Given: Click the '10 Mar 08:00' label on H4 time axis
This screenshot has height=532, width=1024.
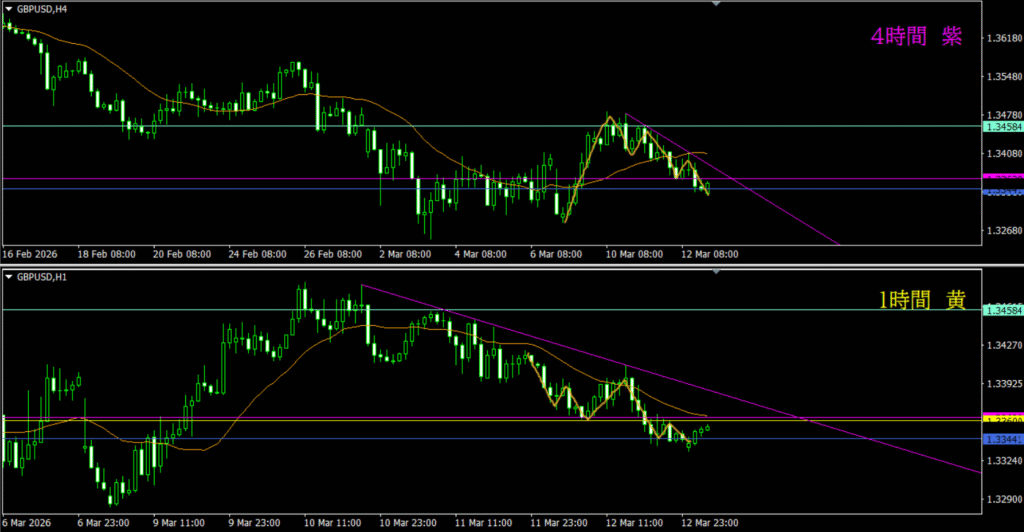Looking at the screenshot, I should 632,254.
